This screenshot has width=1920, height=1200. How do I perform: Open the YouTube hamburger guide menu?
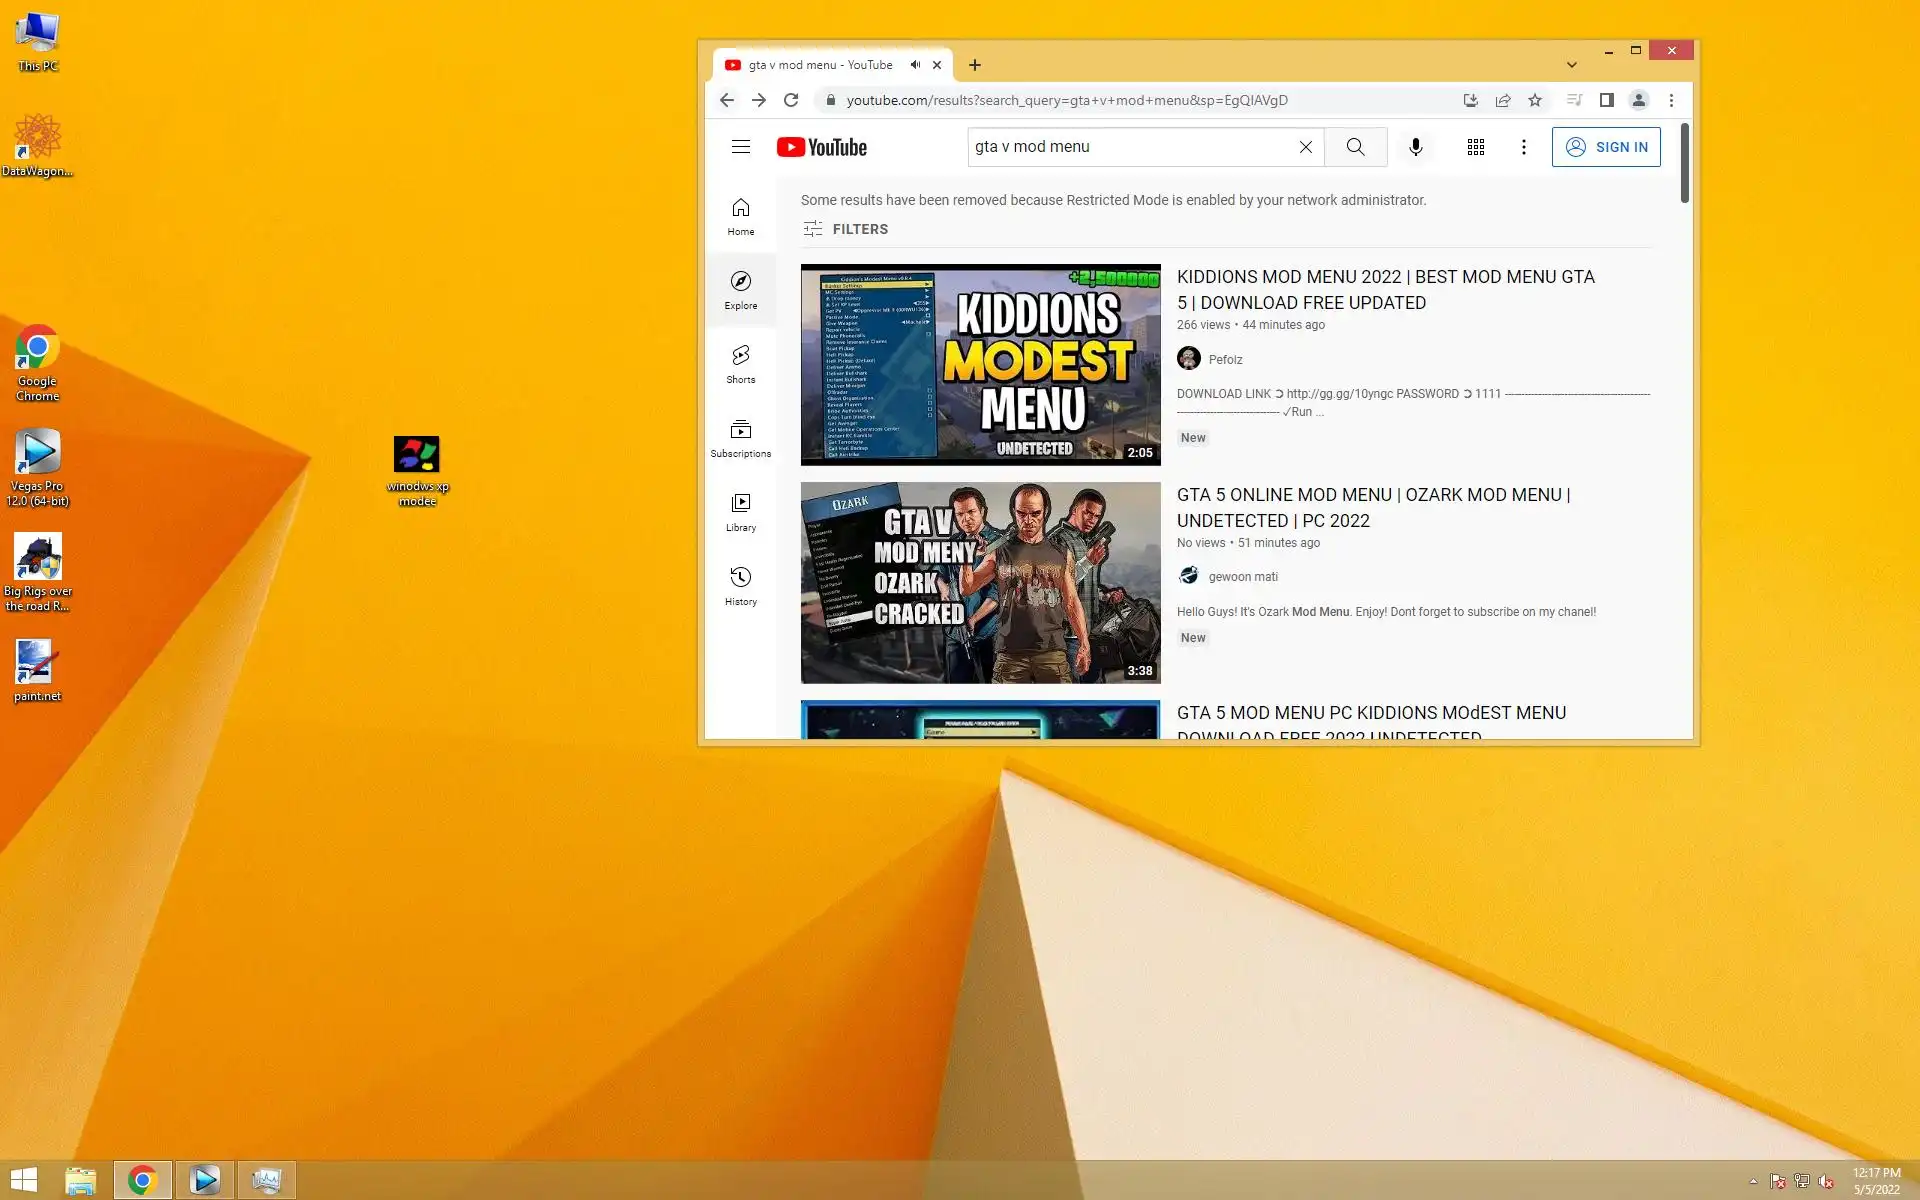point(740,147)
